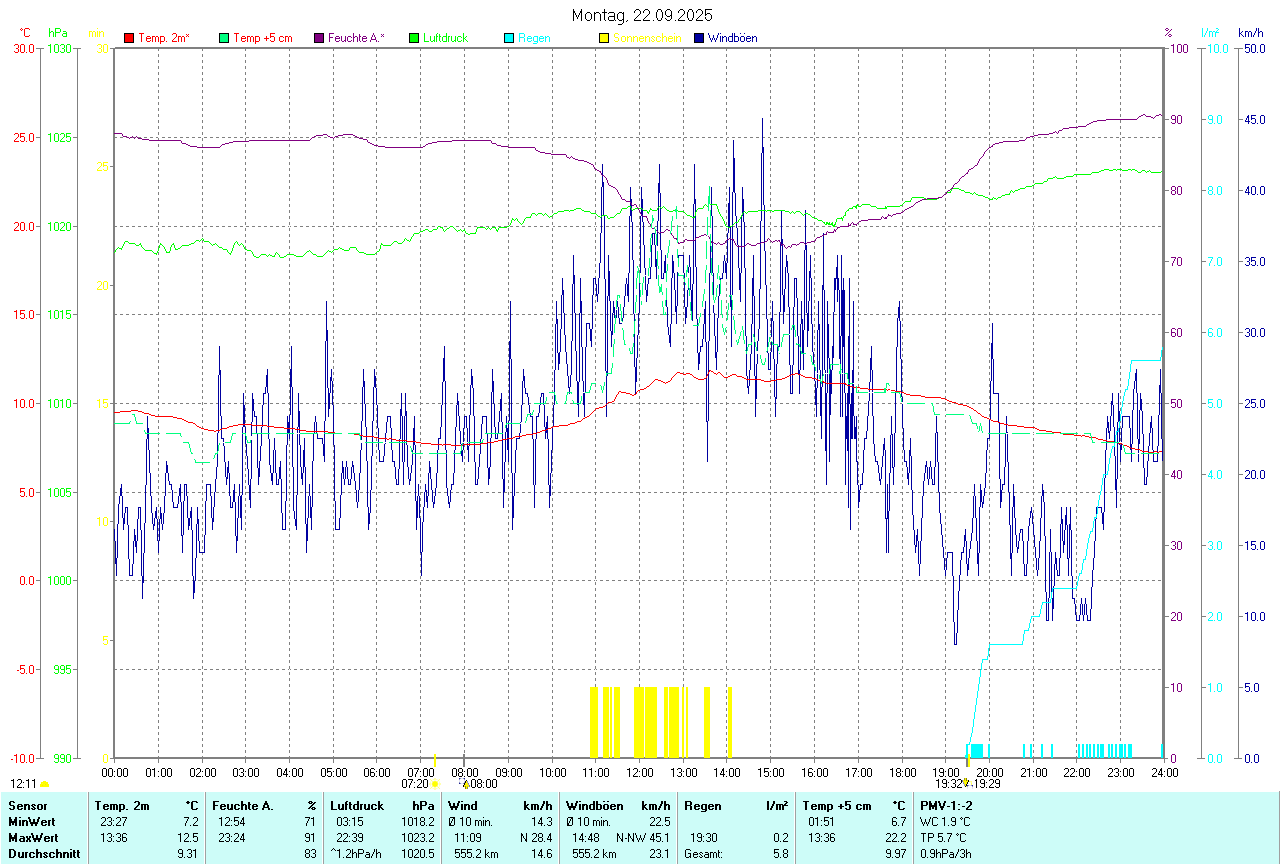Click the Windböen column header in table
This screenshot has width=1280, height=864.
(x=594, y=805)
